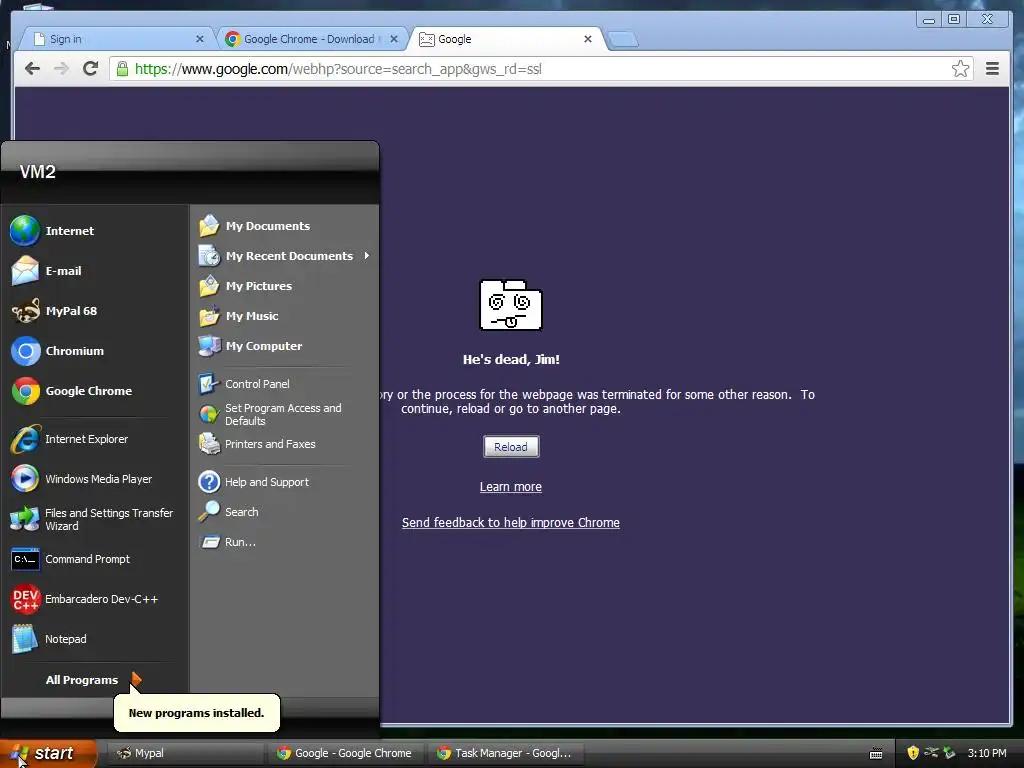Open Command Prompt from the Start menu

tap(95, 559)
